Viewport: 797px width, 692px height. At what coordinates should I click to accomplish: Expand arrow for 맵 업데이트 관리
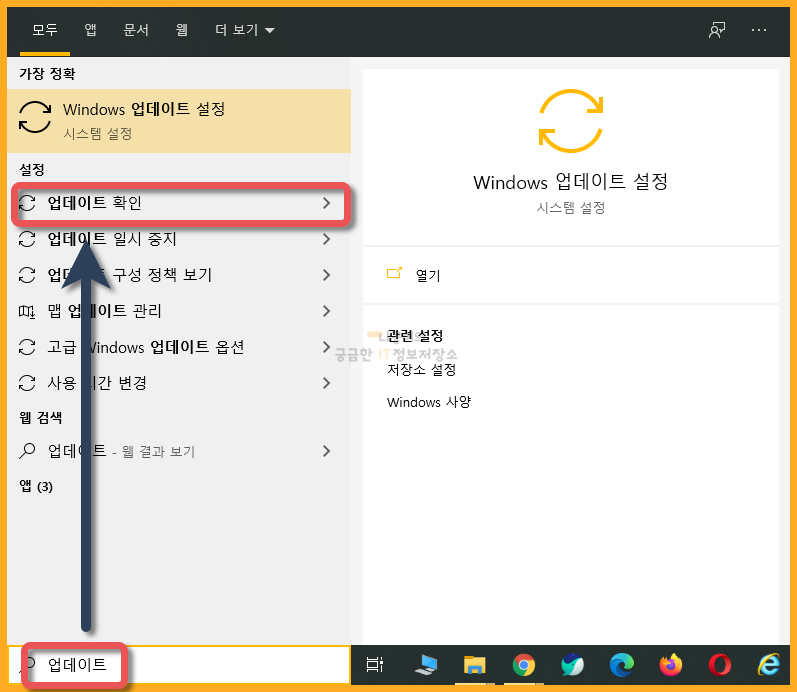[326, 311]
